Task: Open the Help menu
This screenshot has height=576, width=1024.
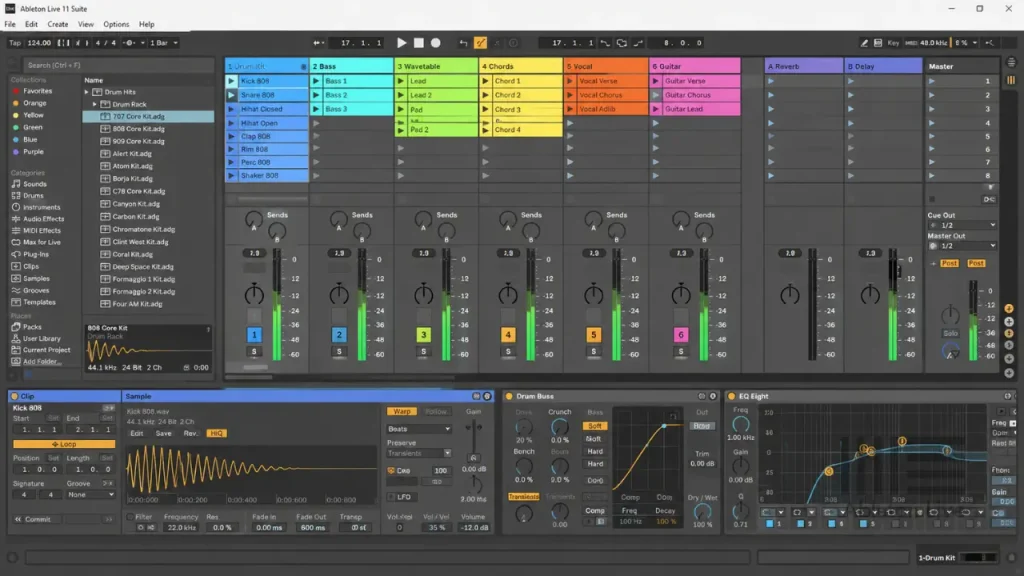Action: coord(146,24)
